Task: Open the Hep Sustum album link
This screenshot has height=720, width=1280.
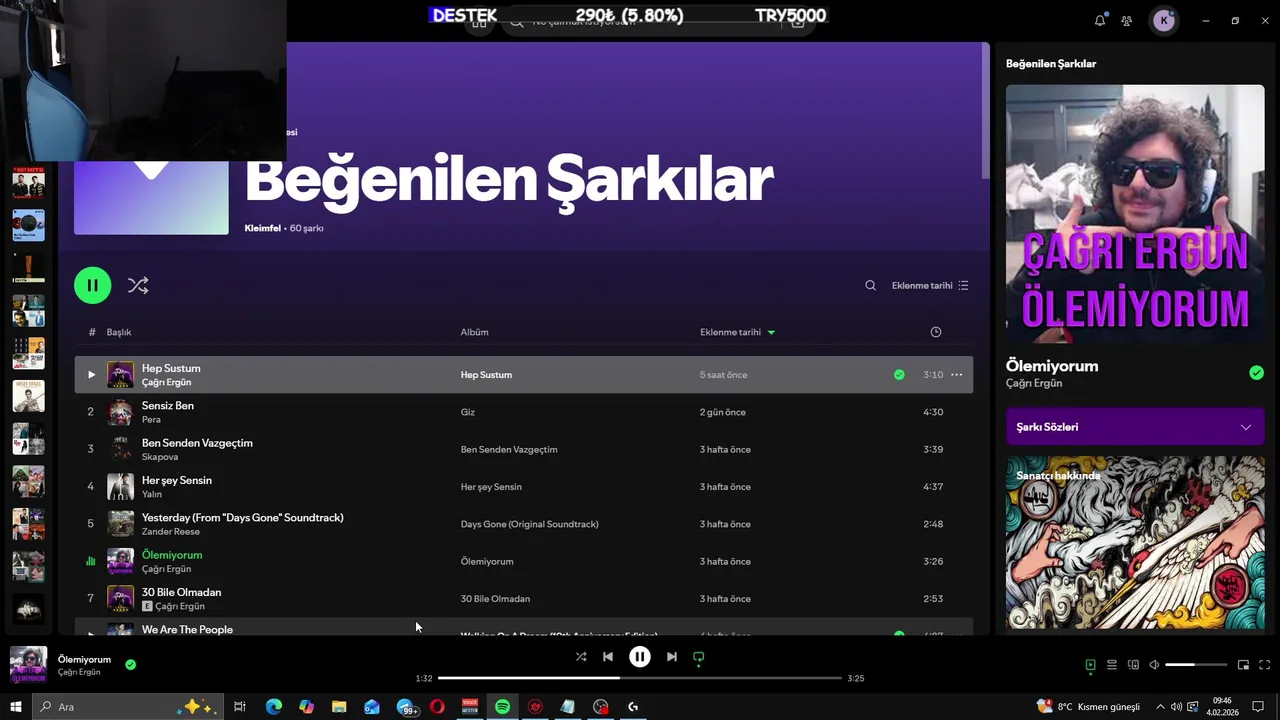Action: click(x=486, y=375)
